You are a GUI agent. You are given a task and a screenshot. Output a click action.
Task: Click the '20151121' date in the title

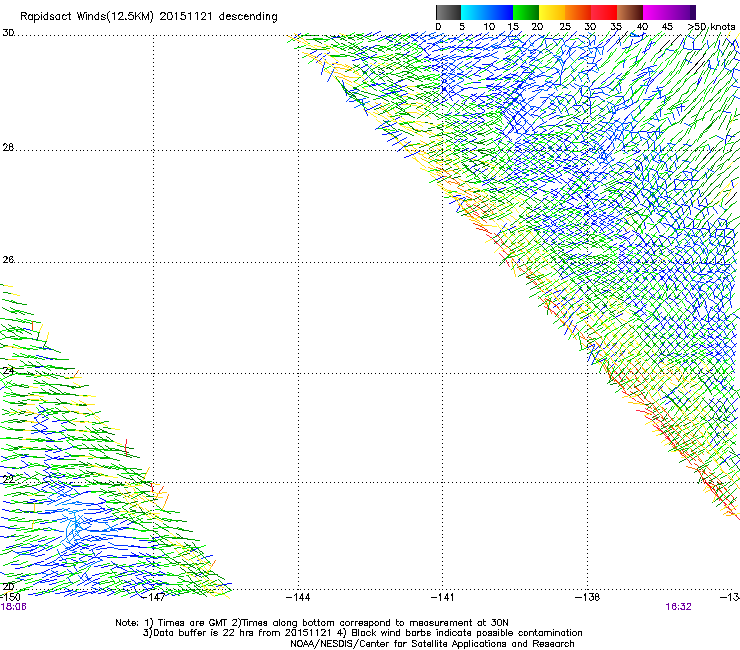click(x=186, y=16)
